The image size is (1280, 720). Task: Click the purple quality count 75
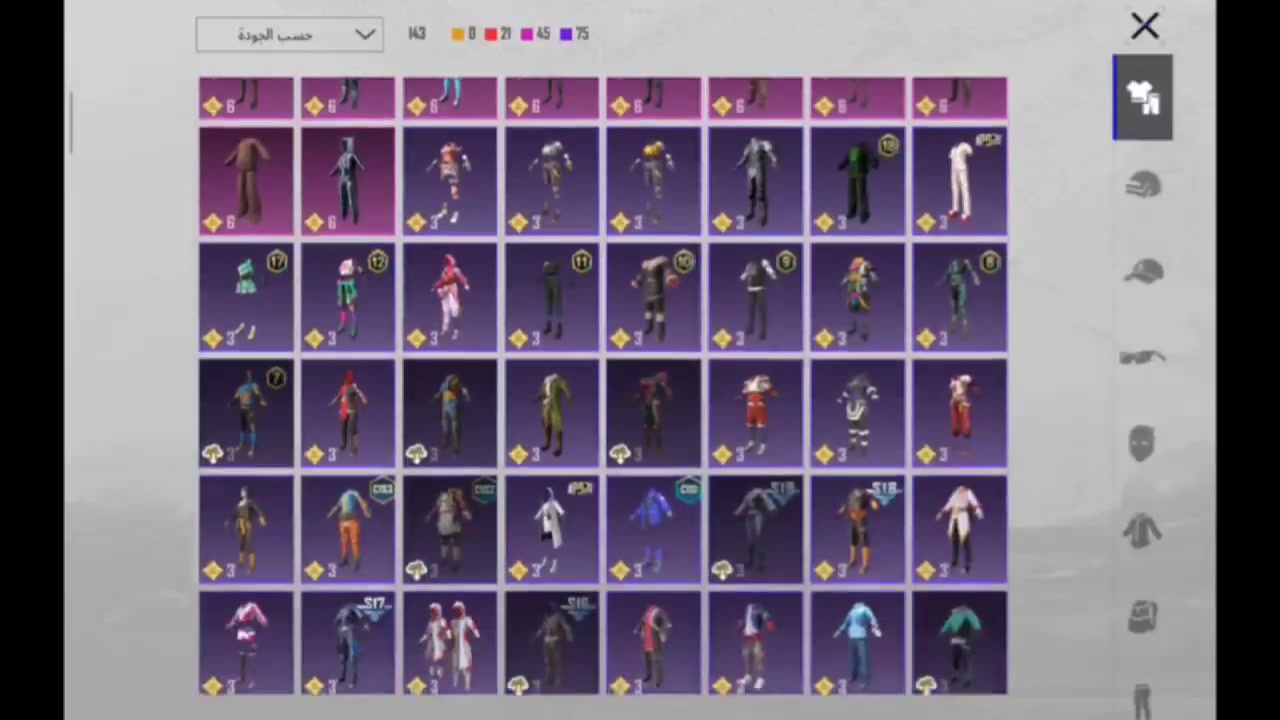click(x=574, y=34)
